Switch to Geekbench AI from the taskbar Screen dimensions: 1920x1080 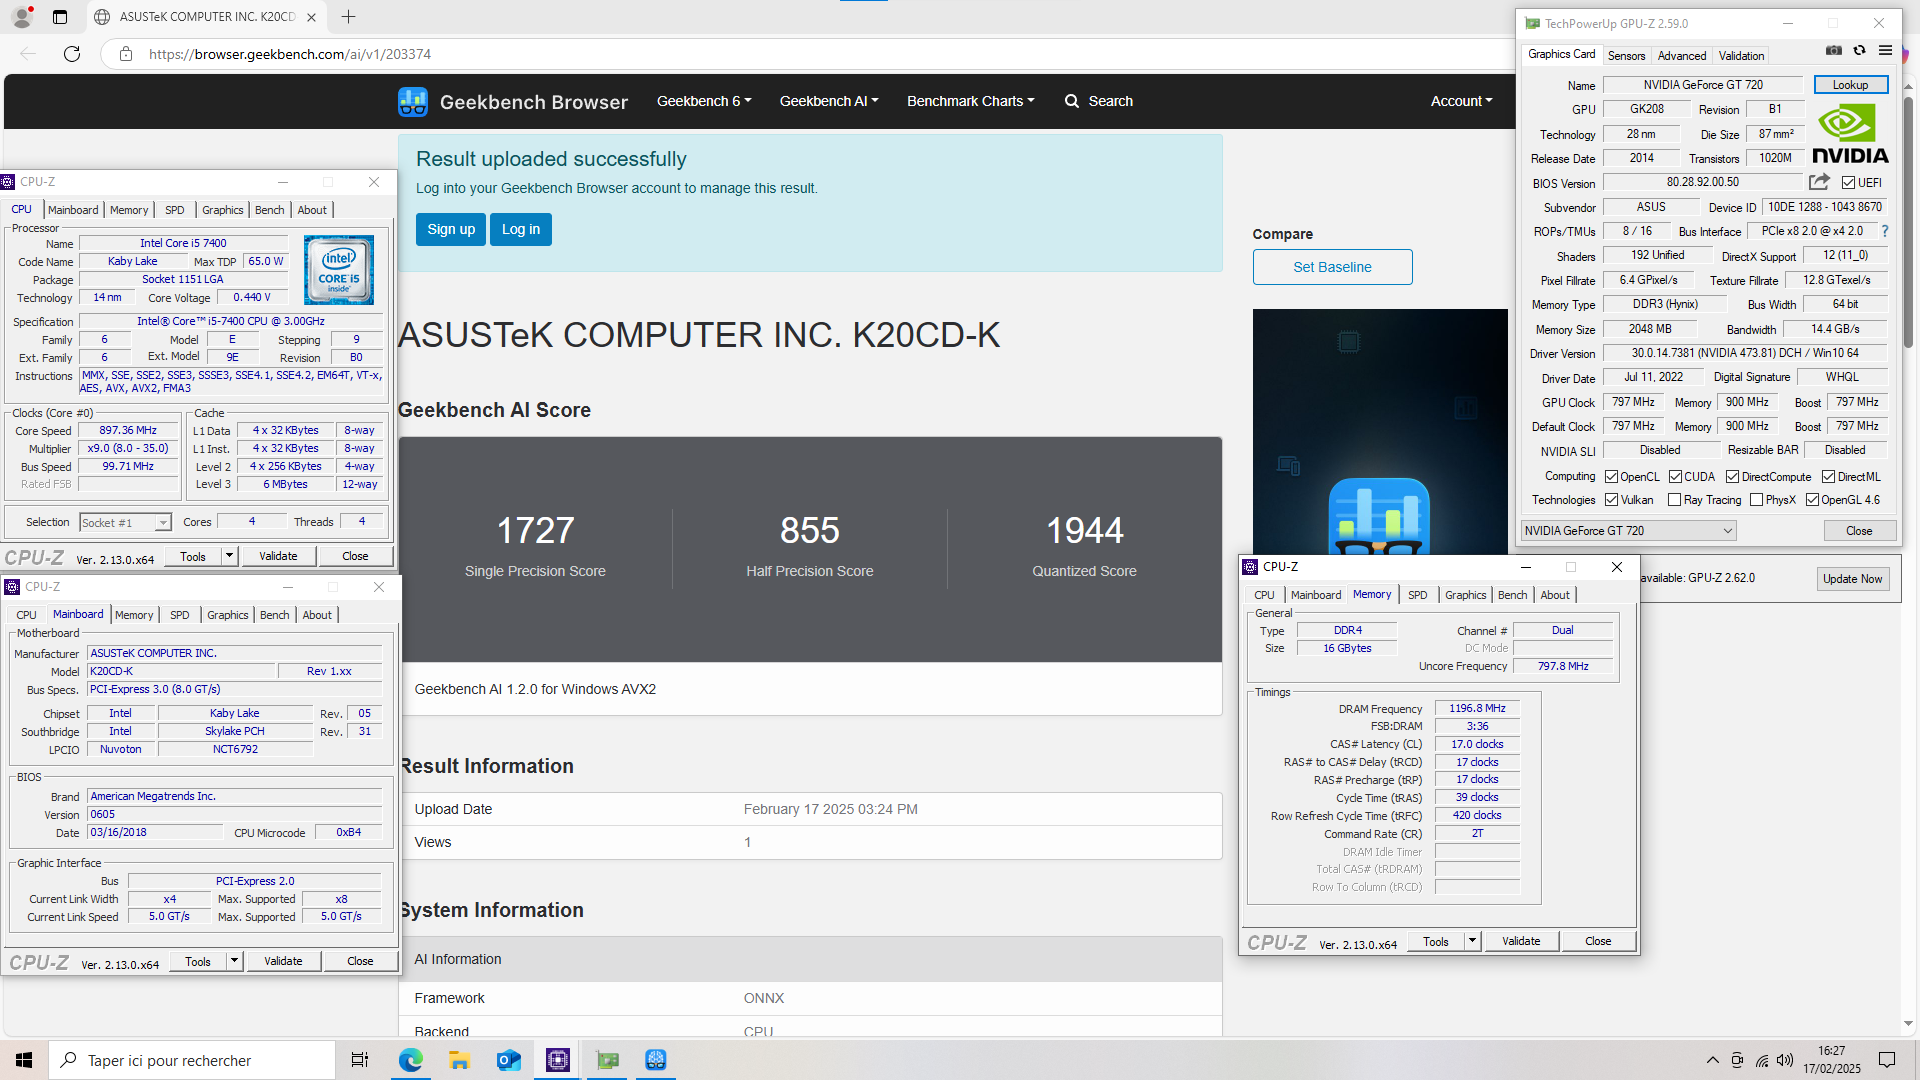(x=656, y=1060)
